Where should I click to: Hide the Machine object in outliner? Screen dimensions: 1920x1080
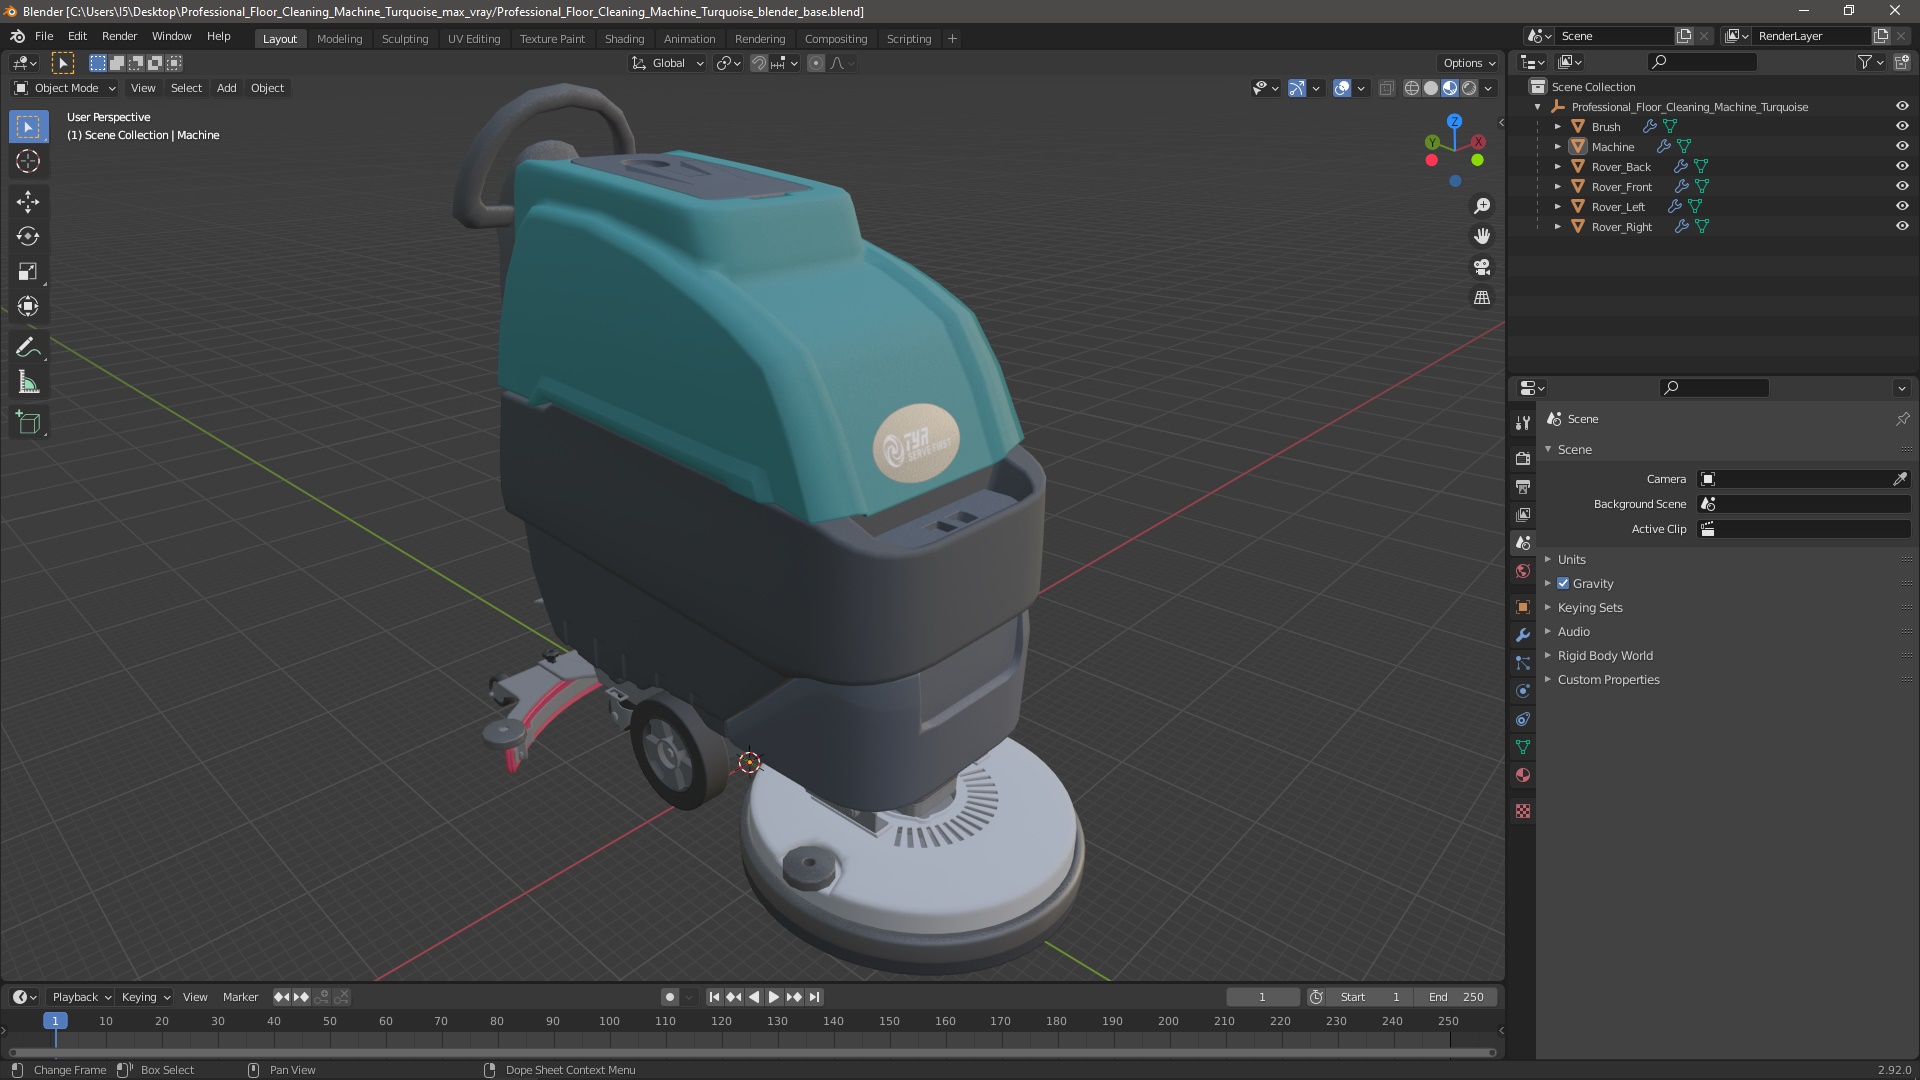[1902, 146]
